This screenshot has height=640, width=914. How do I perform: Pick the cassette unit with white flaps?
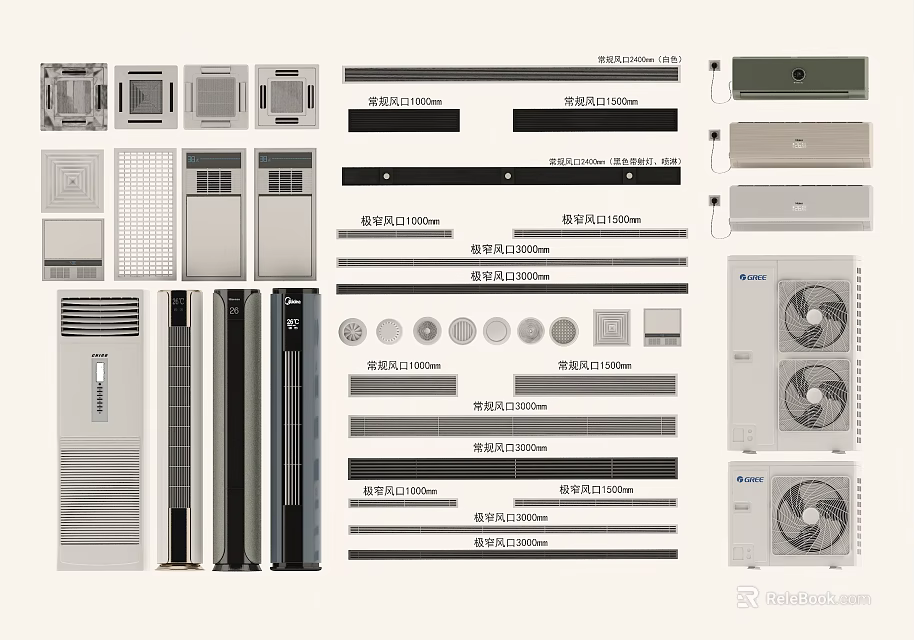click(216, 97)
